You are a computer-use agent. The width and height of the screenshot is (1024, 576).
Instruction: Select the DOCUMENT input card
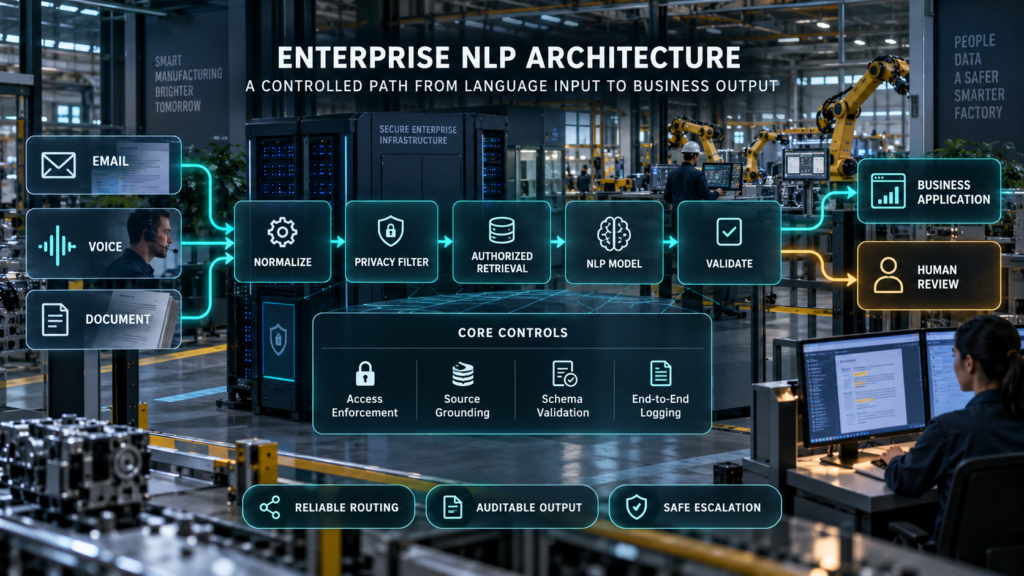point(104,319)
